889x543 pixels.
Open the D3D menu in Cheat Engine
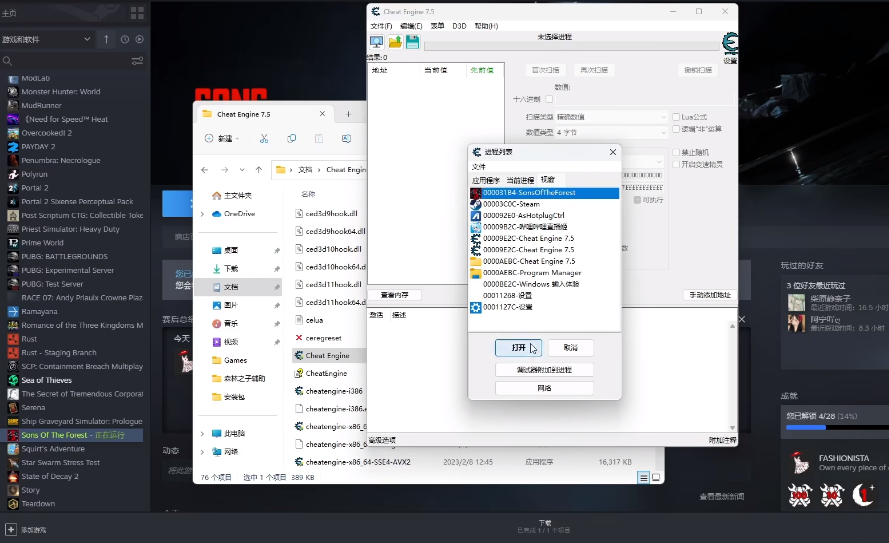pyautogui.click(x=459, y=26)
